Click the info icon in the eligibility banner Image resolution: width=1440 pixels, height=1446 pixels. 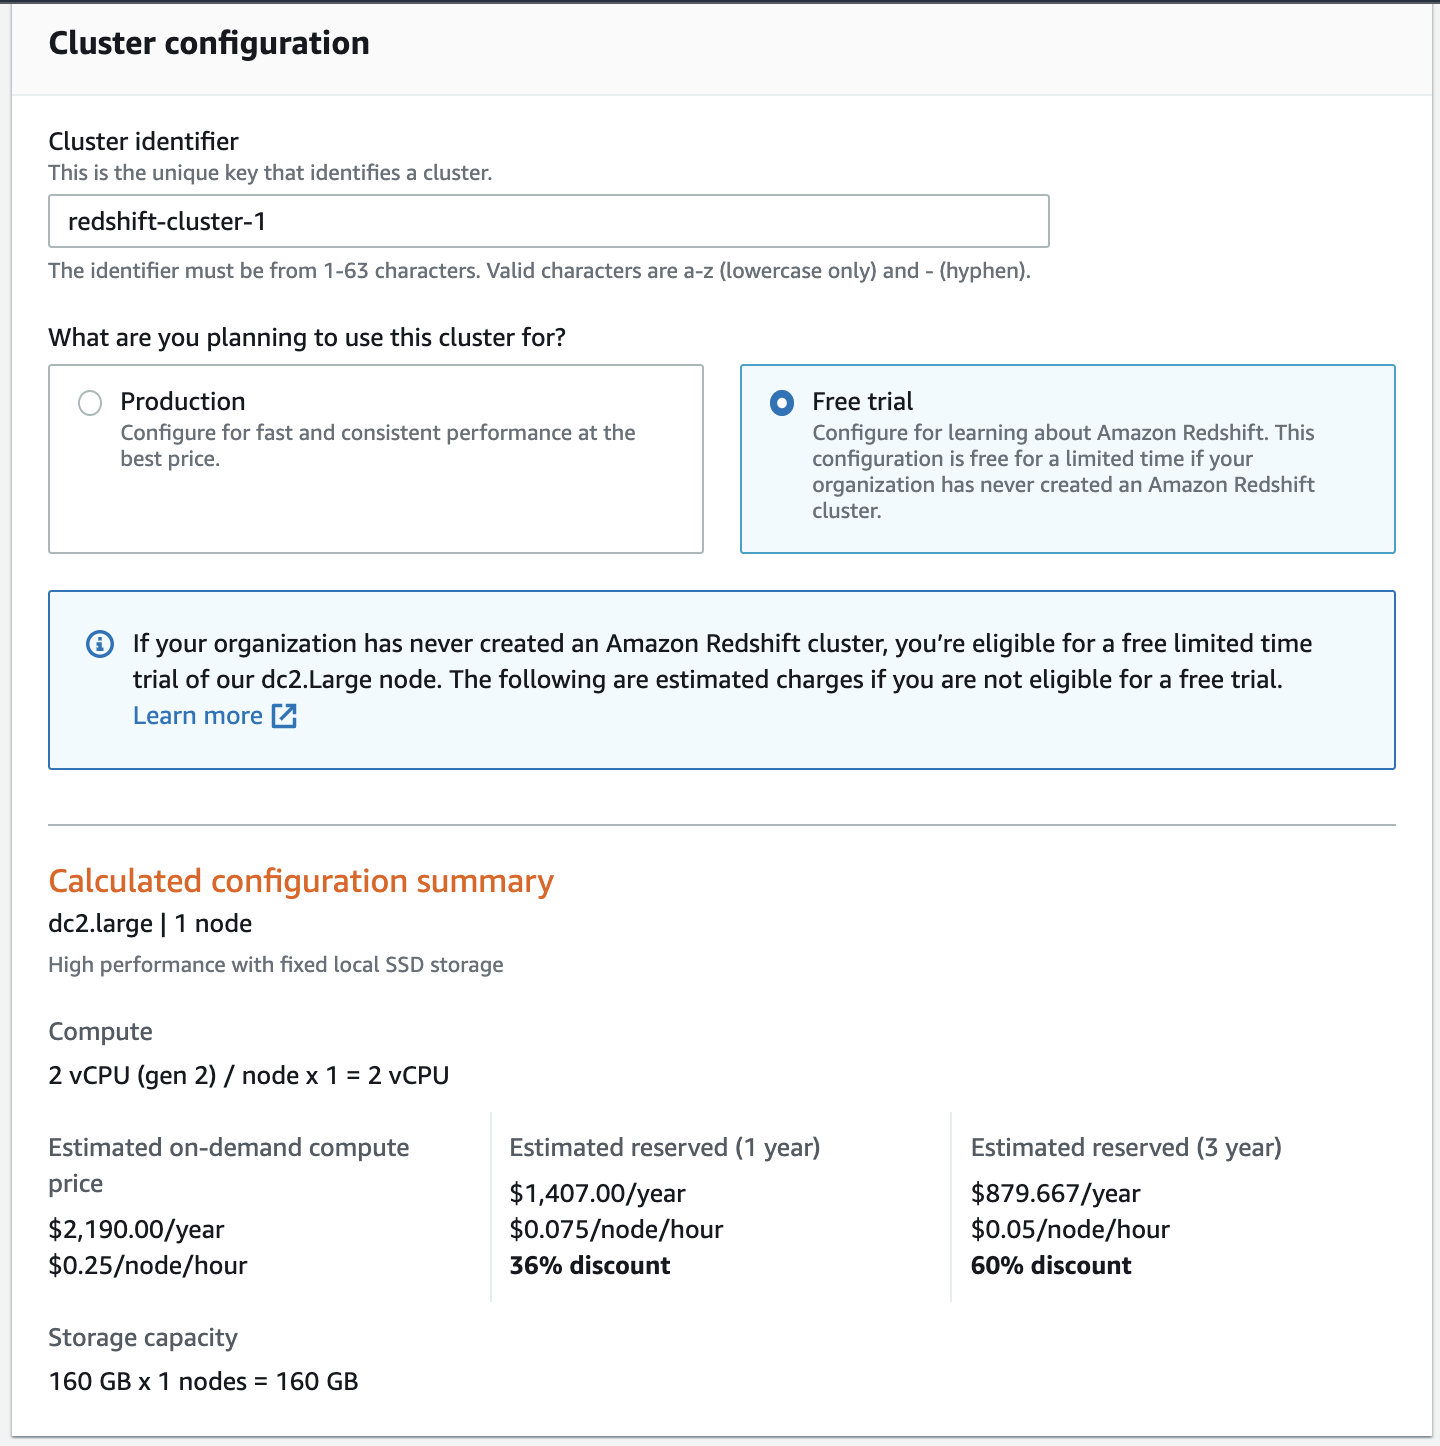(x=99, y=643)
